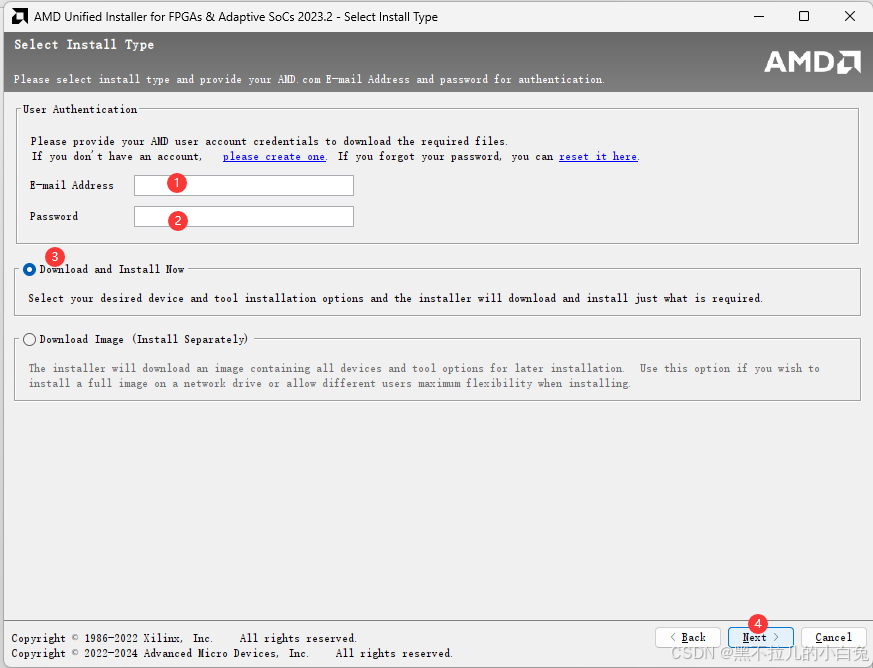
Task: Click the Advanced Micro Devices copyright line
Action: pos(232,653)
